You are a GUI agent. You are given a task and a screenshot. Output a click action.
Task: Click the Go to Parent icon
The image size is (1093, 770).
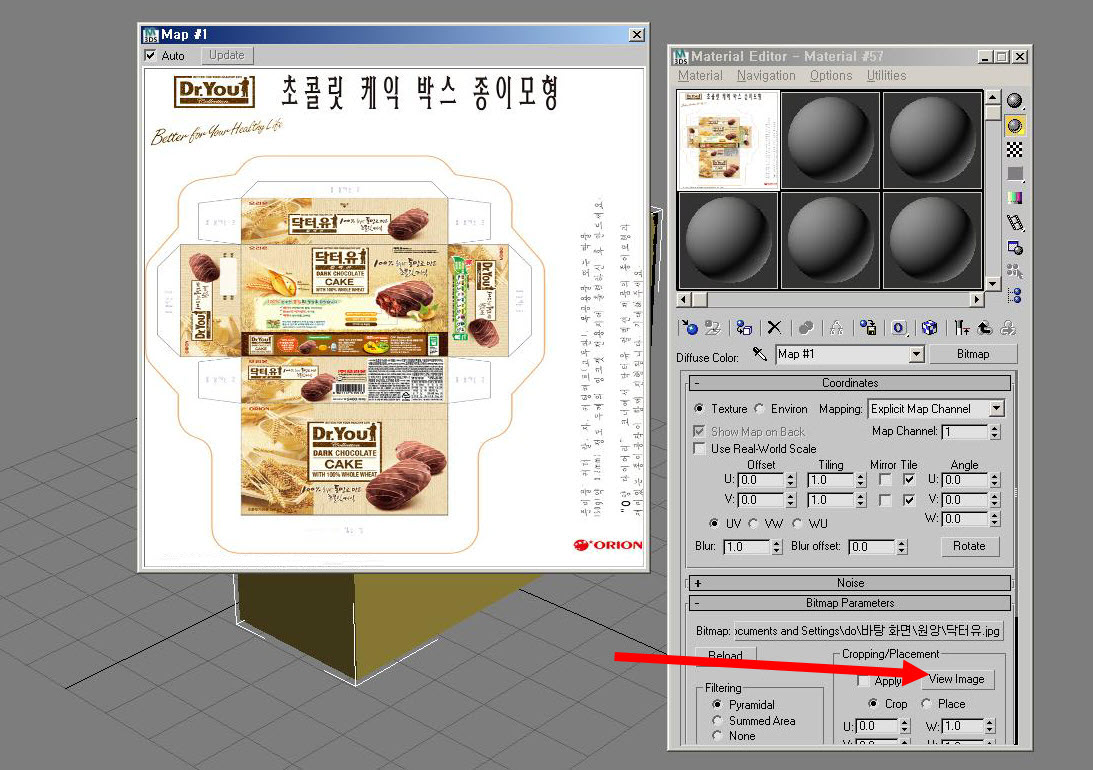[985, 328]
